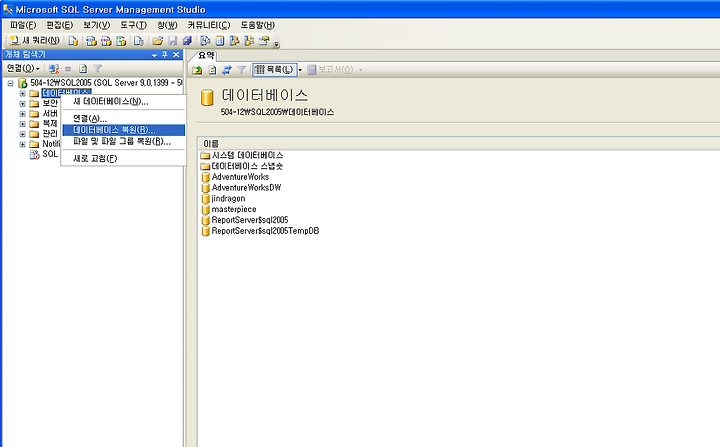720x447 pixels.
Task: Click the Refresh icon in Object Explorer
Action: pyautogui.click(x=83, y=69)
